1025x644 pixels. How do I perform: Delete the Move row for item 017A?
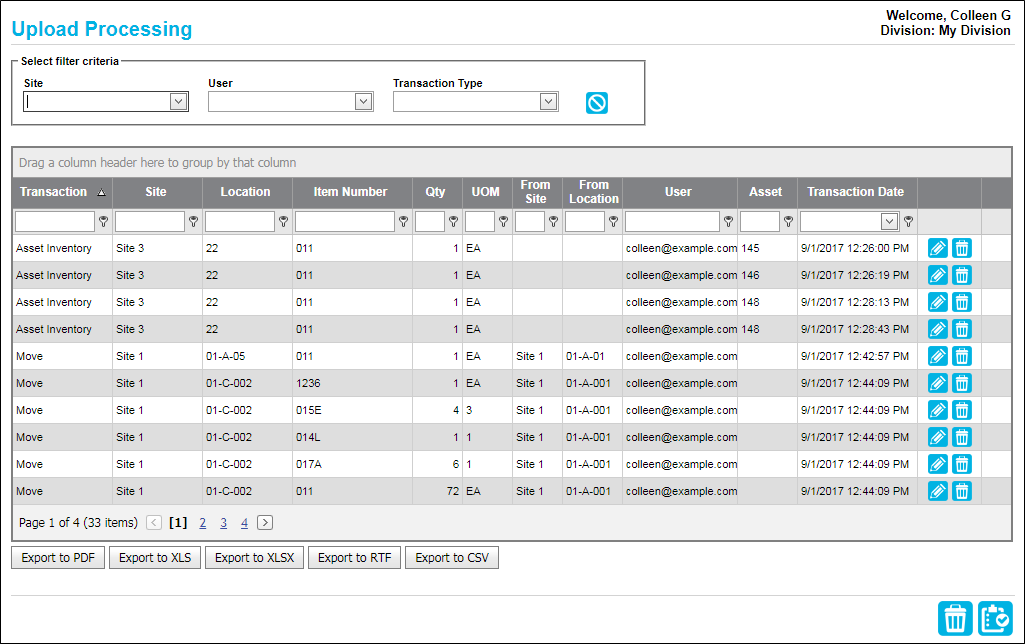tap(962, 464)
